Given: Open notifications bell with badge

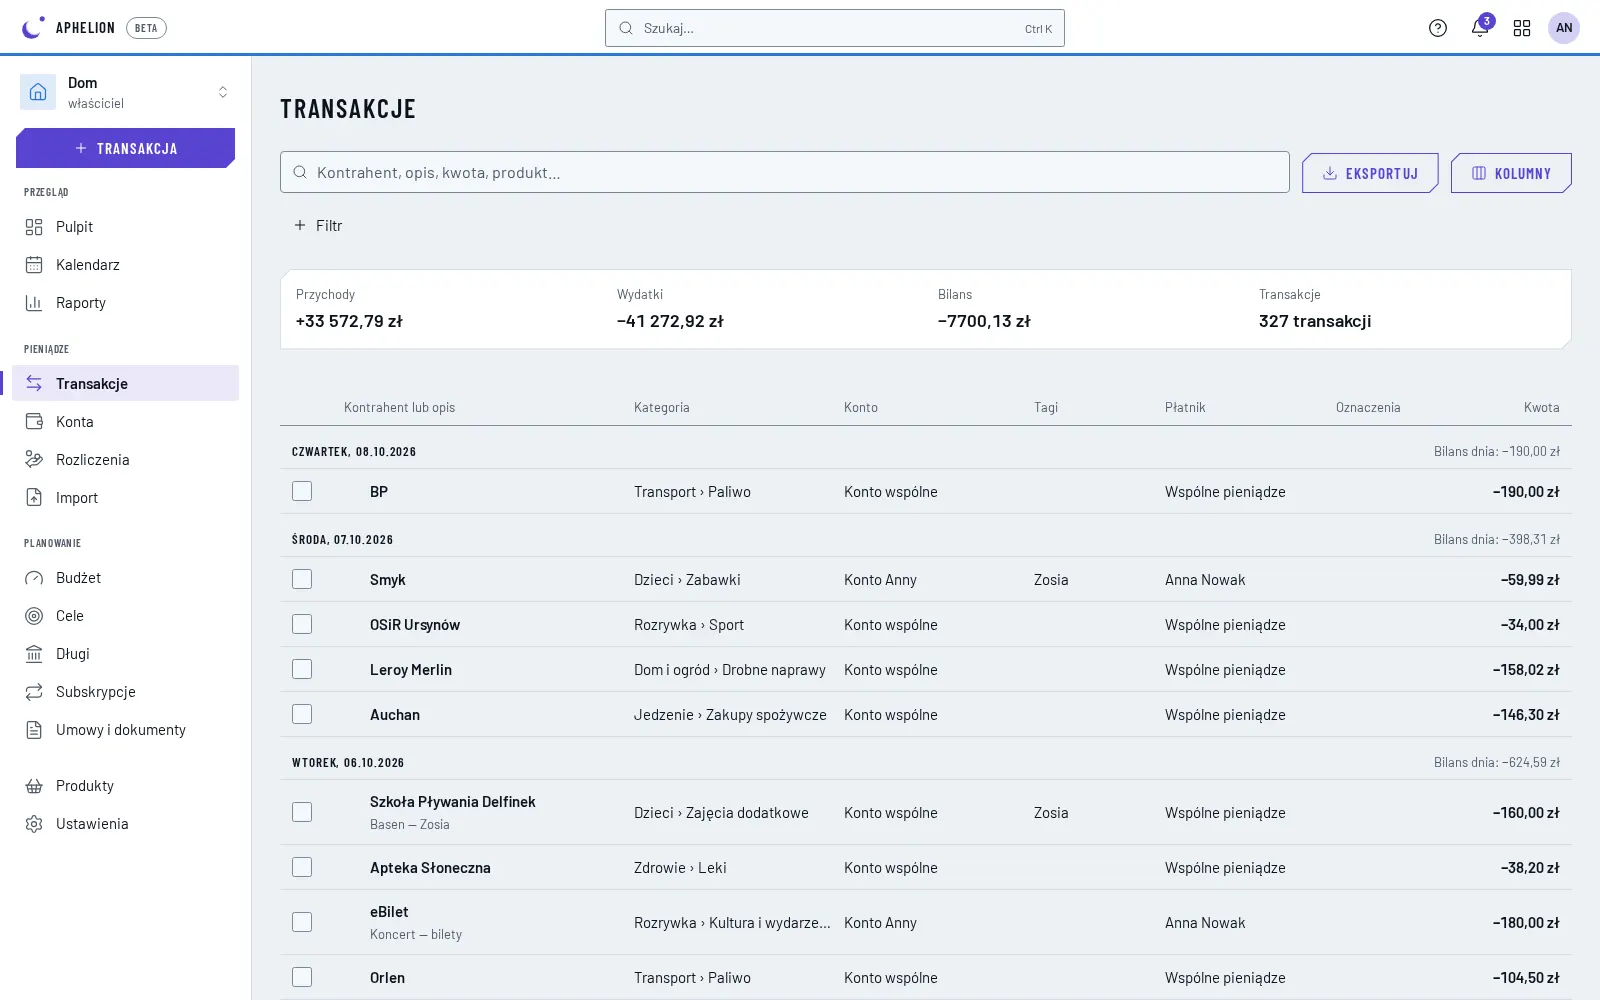Looking at the screenshot, I should point(1480,28).
